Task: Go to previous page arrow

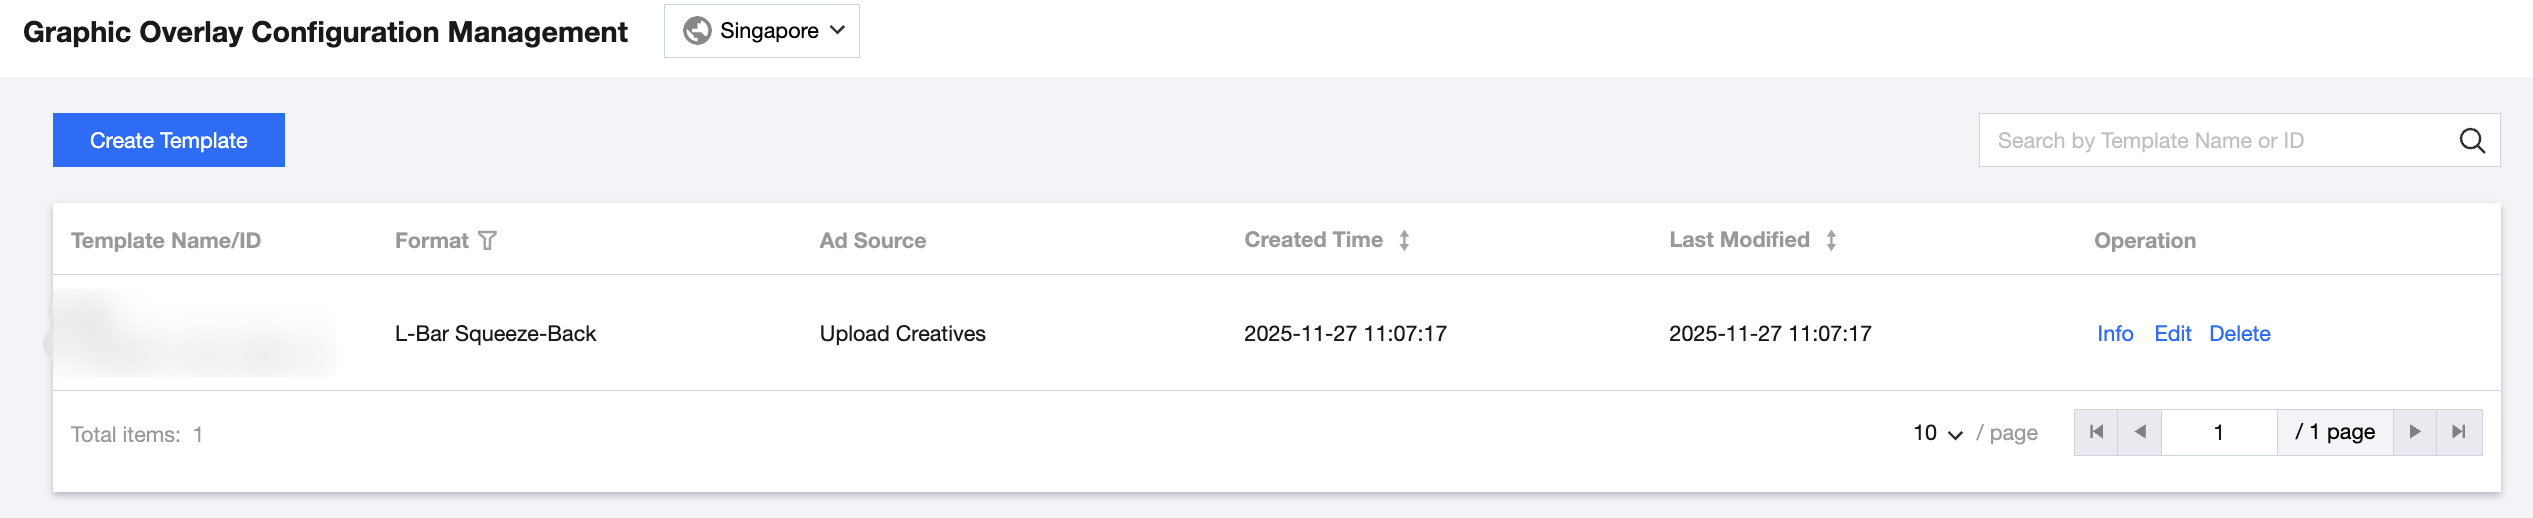Action: tap(2140, 432)
